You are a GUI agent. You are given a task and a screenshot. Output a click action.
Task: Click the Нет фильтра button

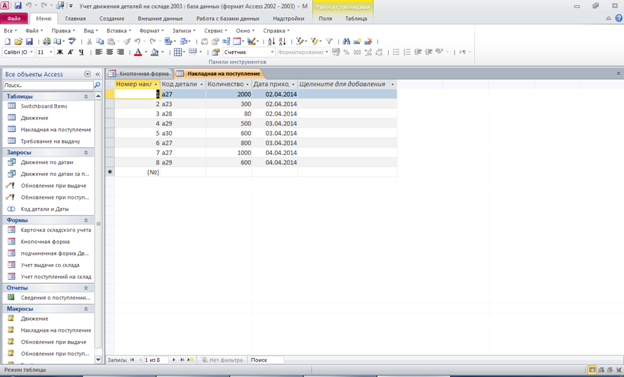pyautogui.click(x=222, y=360)
